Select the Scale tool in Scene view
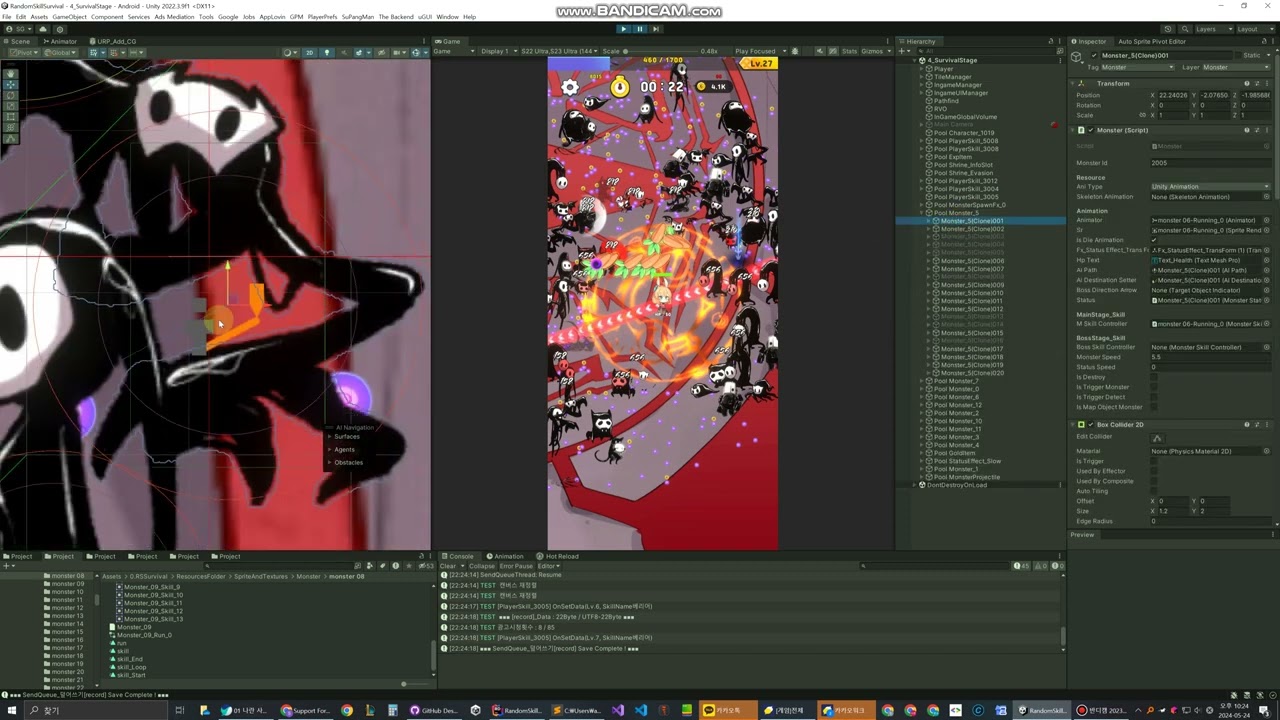1280x720 pixels. coord(11,106)
